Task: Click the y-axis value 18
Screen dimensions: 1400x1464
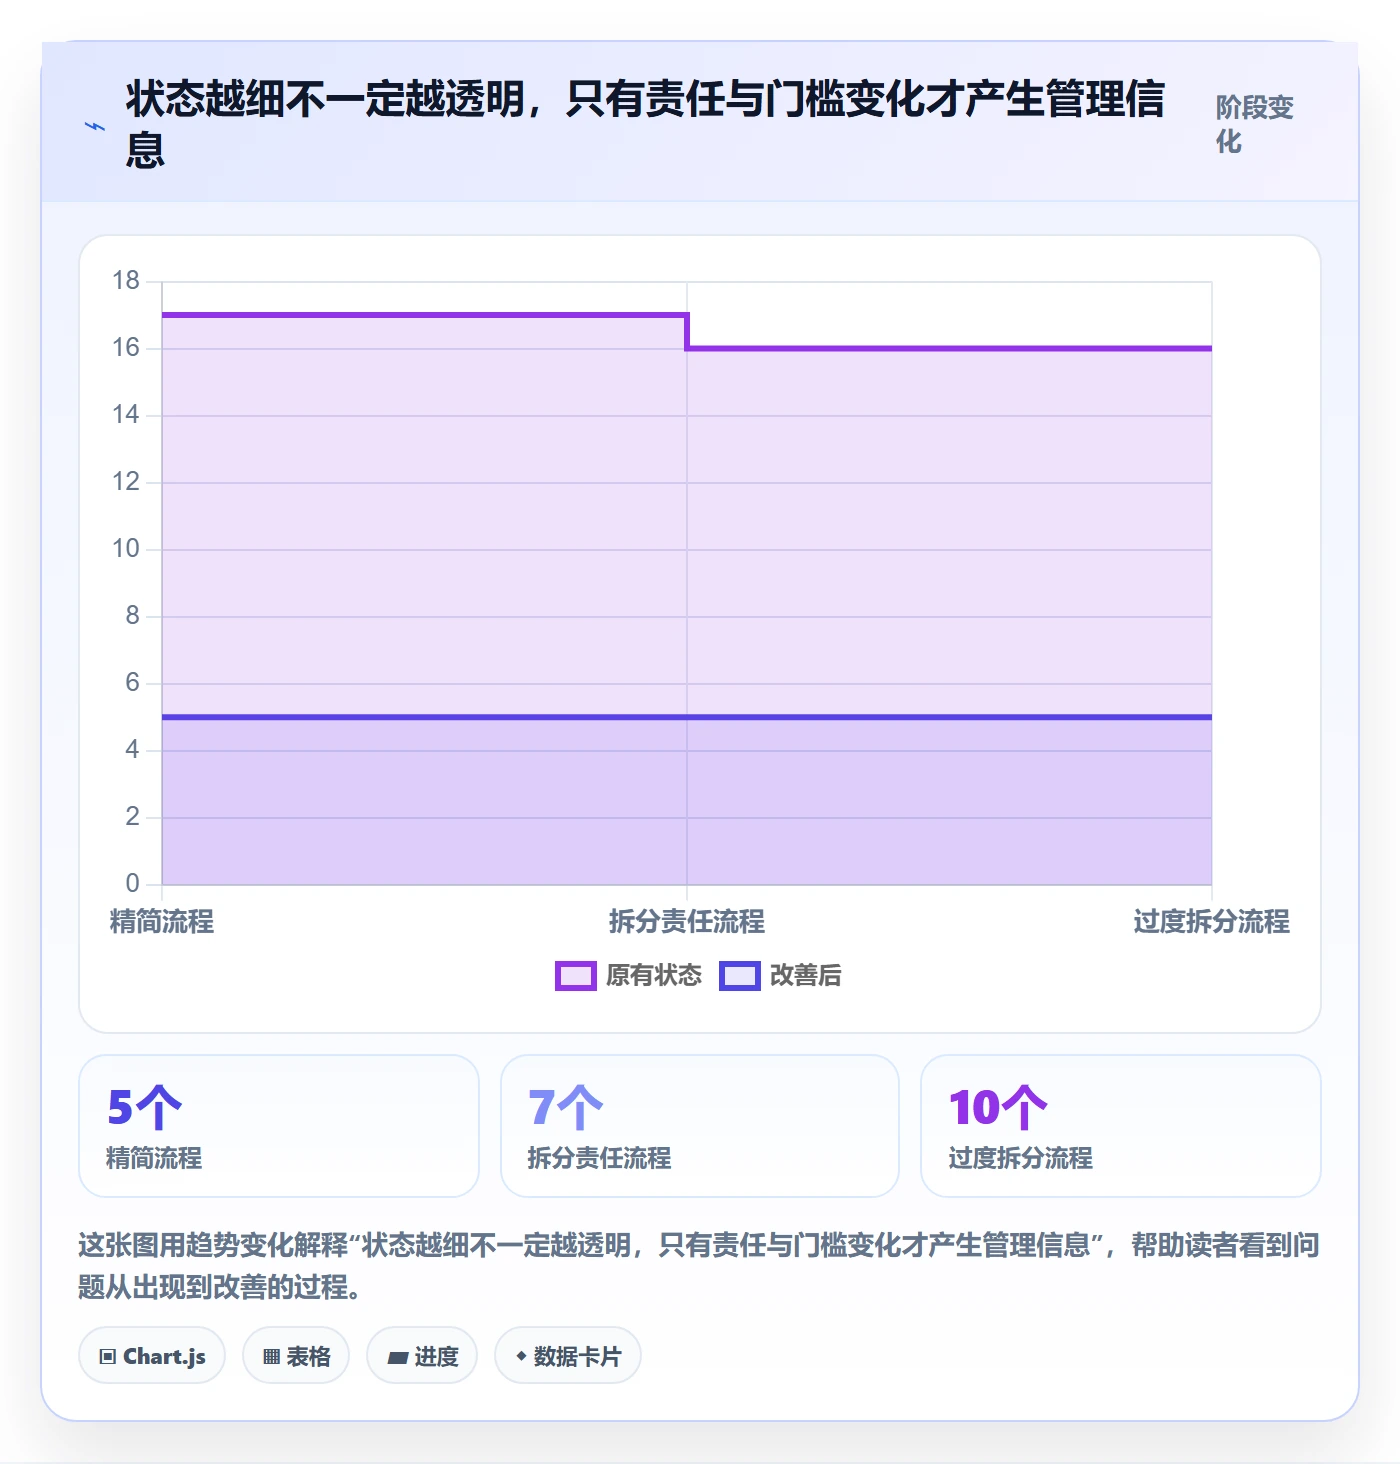Action: click(x=126, y=281)
